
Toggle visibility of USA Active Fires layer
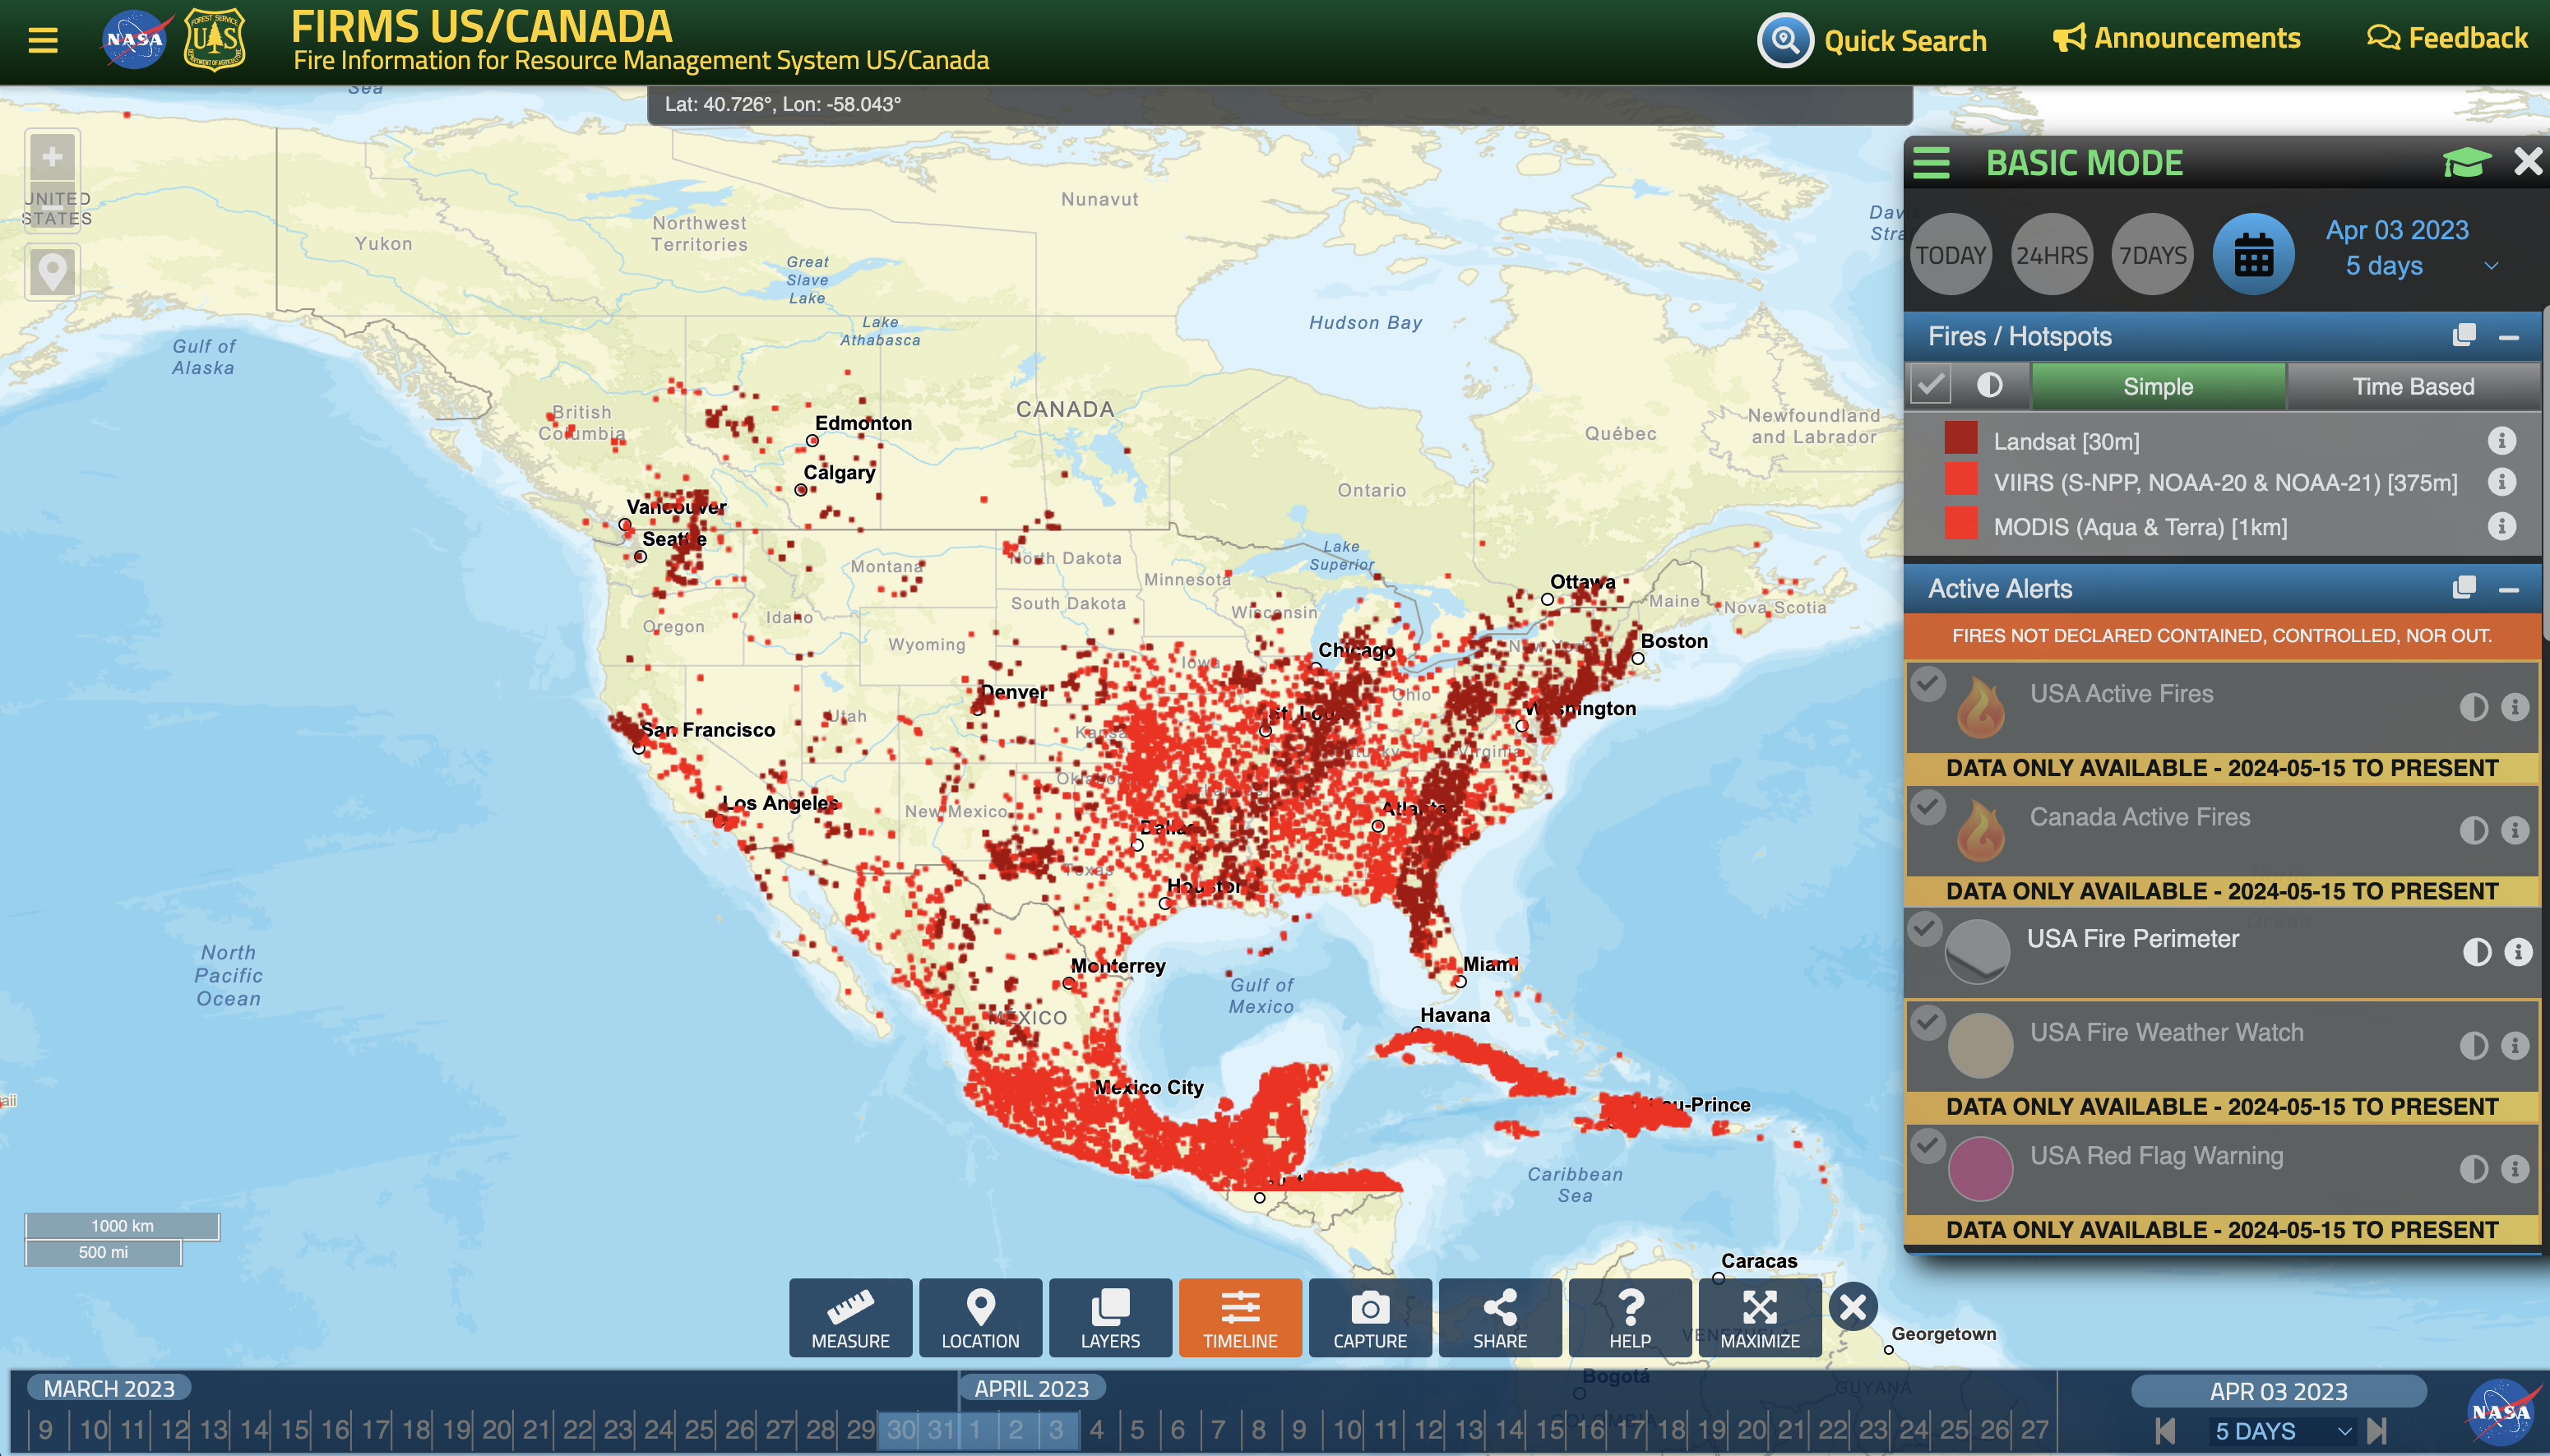1929,684
